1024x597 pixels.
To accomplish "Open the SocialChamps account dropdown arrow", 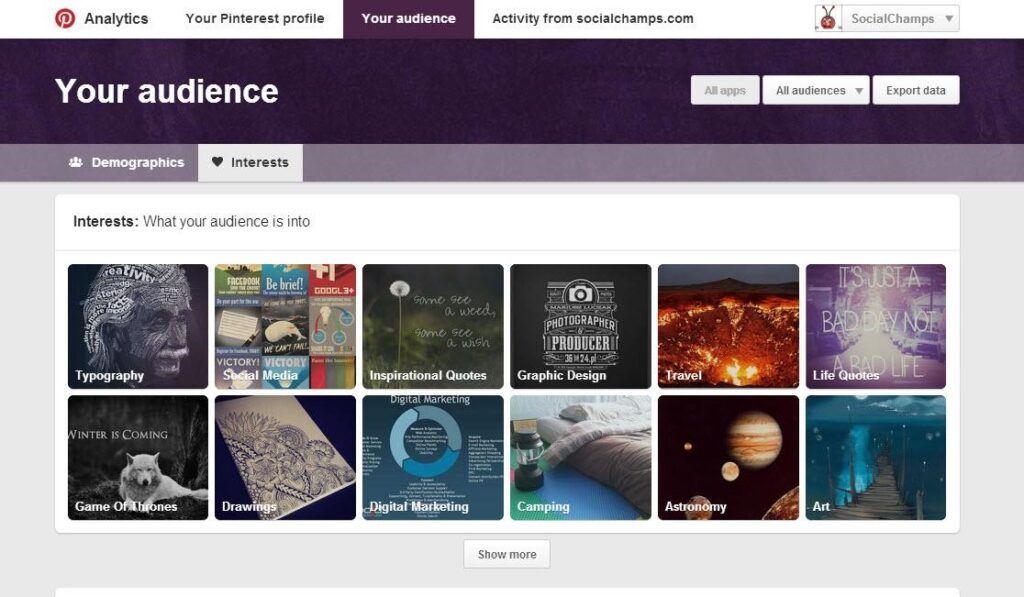I will [x=949, y=19].
